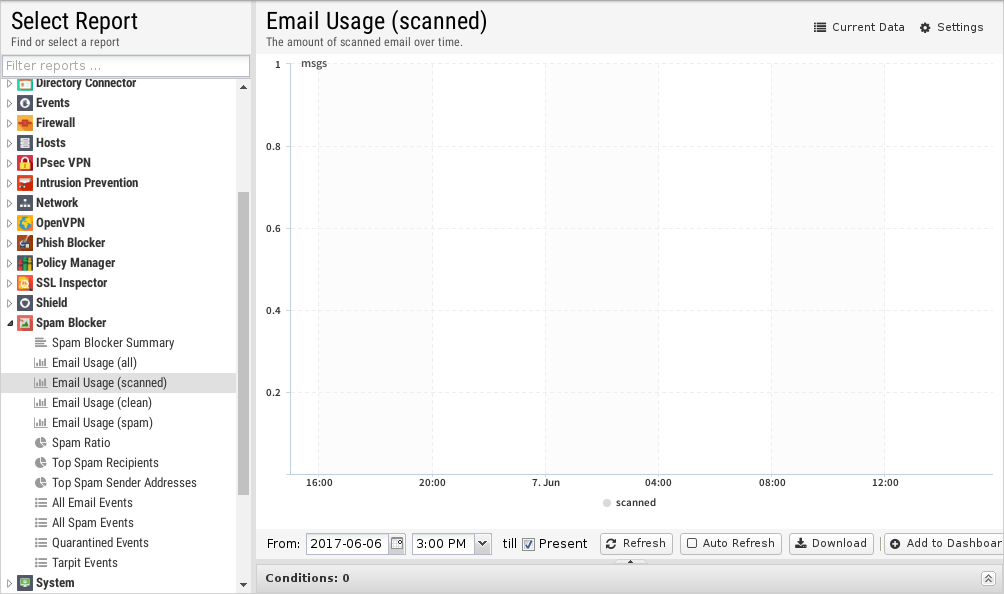Click the IPsec VPN lock icon
Screen dimensions: 1004x594
25,163
